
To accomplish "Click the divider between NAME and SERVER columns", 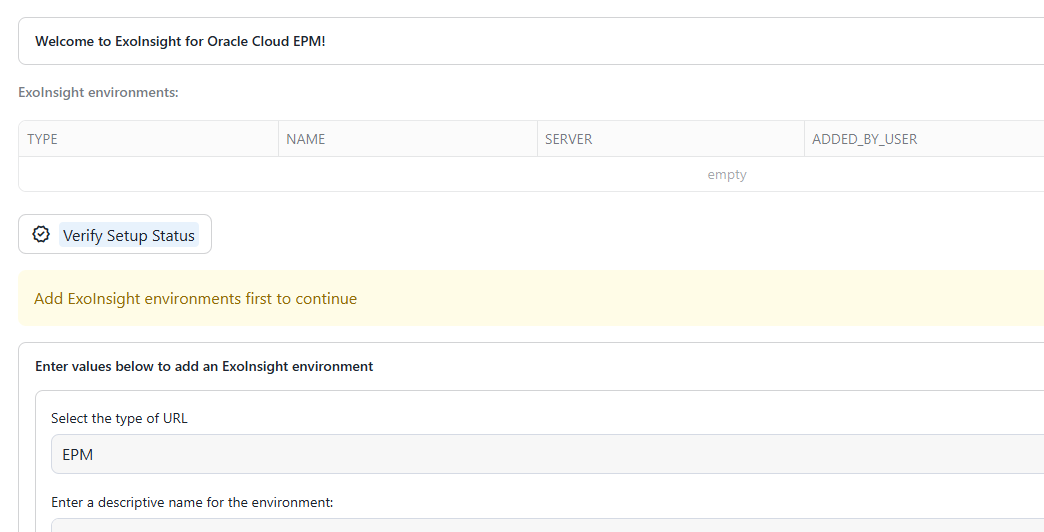I will [537, 139].
